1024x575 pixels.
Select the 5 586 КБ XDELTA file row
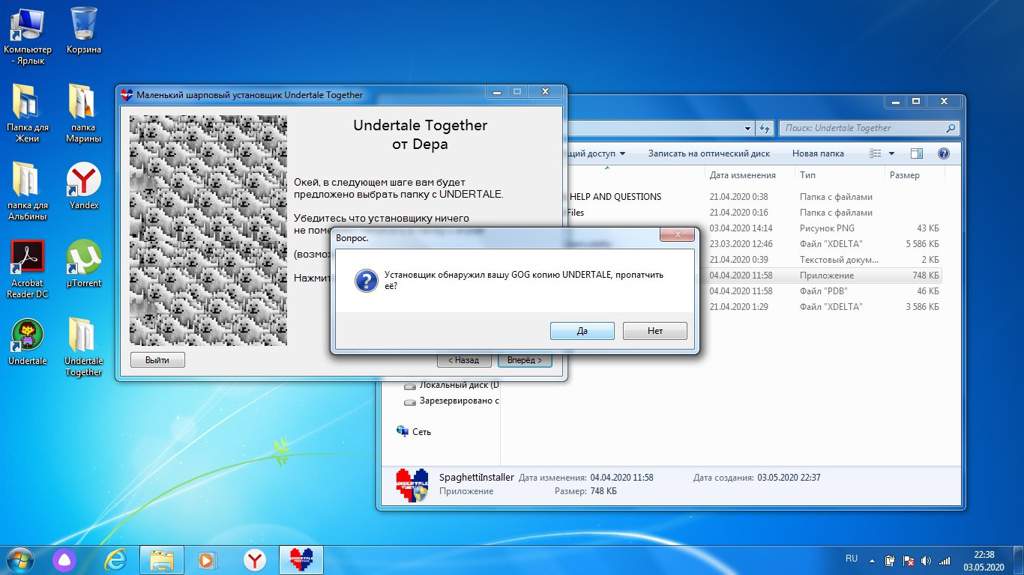(x=754, y=244)
